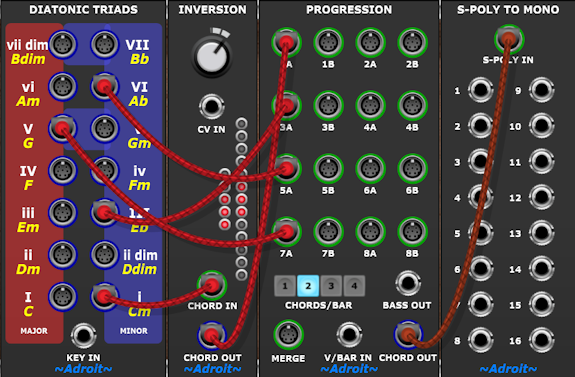575x377 pixels.
Task: Click the i Cm minor socket with cable
Action: coord(105,297)
